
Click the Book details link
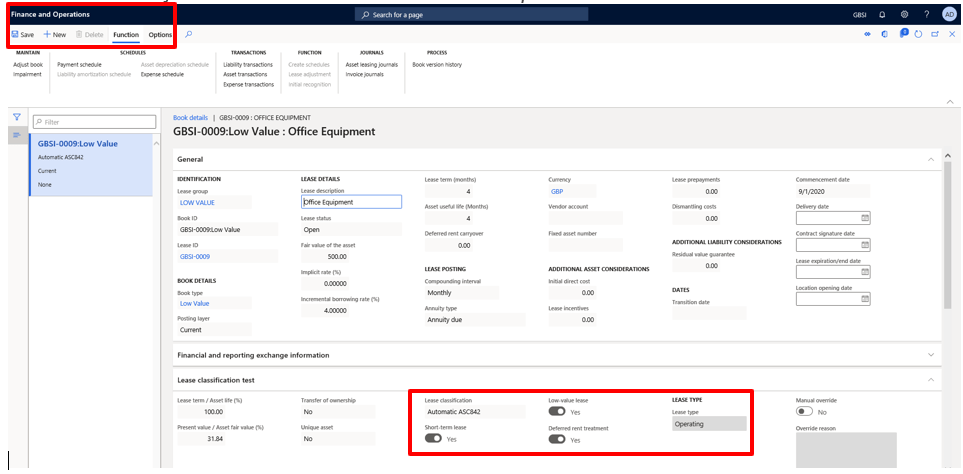tap(190, 118)
